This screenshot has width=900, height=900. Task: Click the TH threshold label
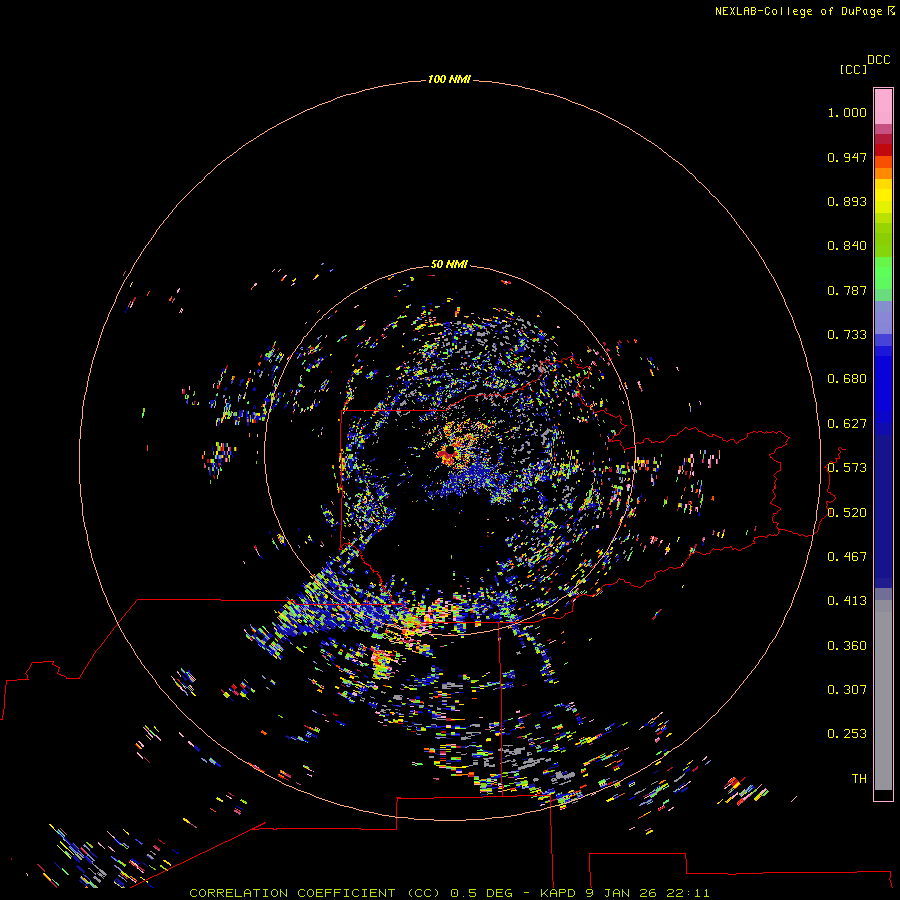(x=859, y=779)
